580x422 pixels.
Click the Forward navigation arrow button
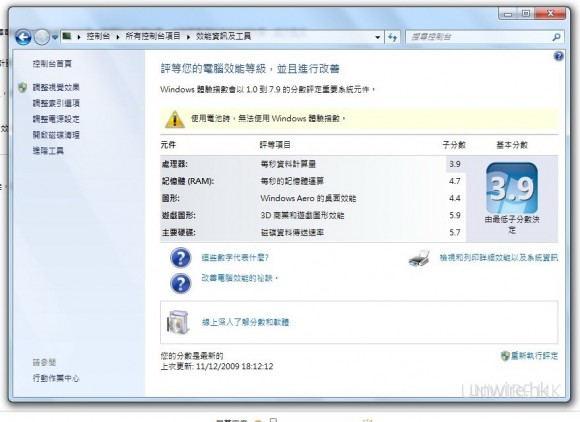(41, 37)
